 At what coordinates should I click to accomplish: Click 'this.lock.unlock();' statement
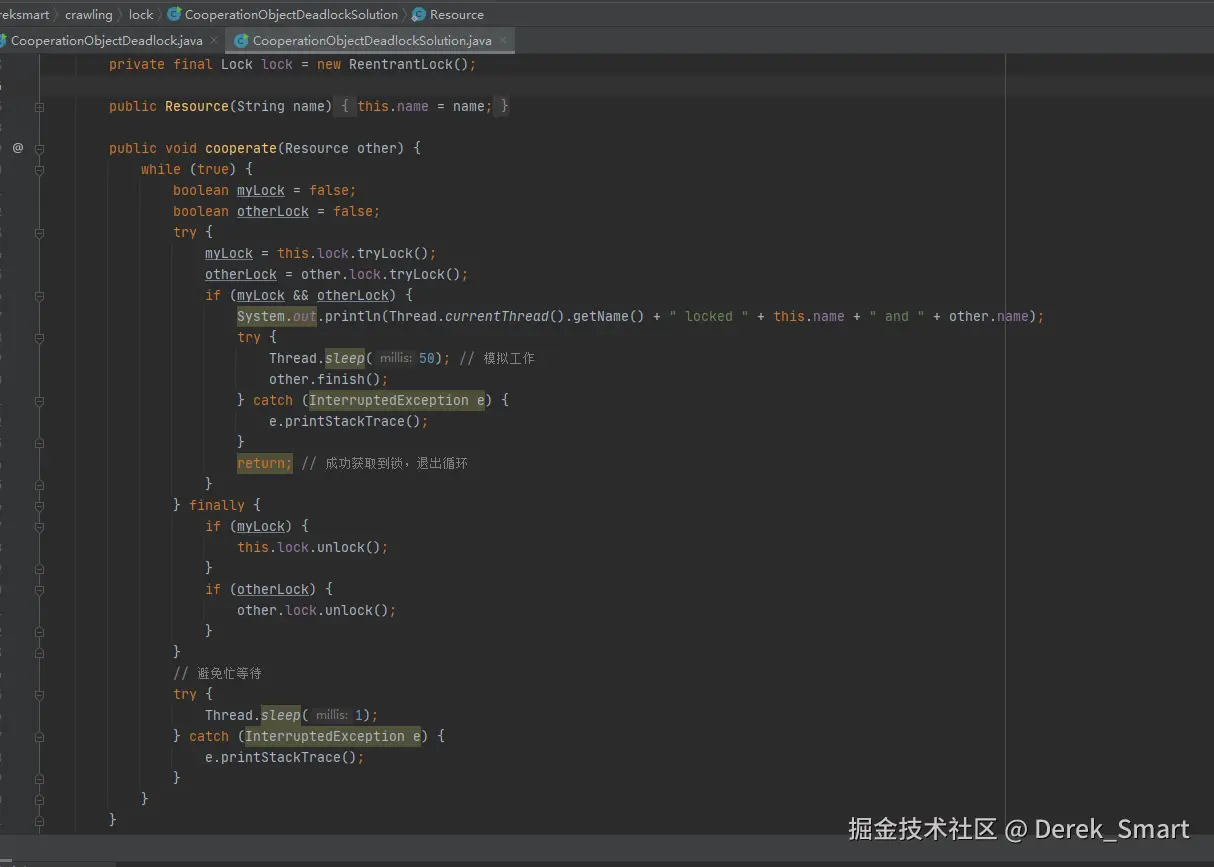(313, 547)
